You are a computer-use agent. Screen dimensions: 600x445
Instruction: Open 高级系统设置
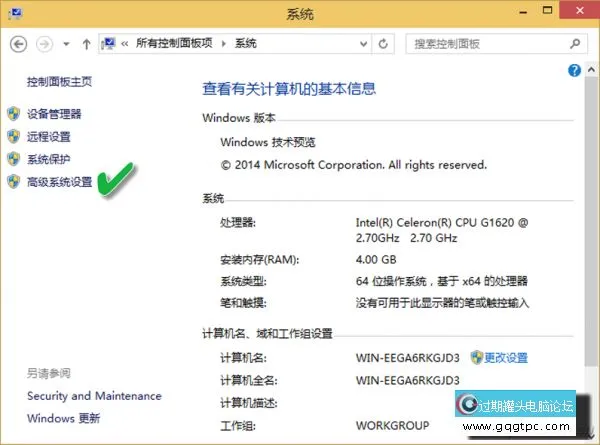pyautogui.click(x=59, y=183)
